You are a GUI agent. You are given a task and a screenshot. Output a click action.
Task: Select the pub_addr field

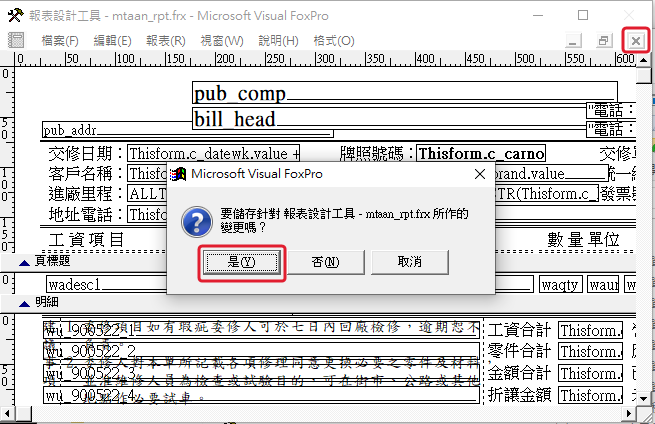click(188, 130)
